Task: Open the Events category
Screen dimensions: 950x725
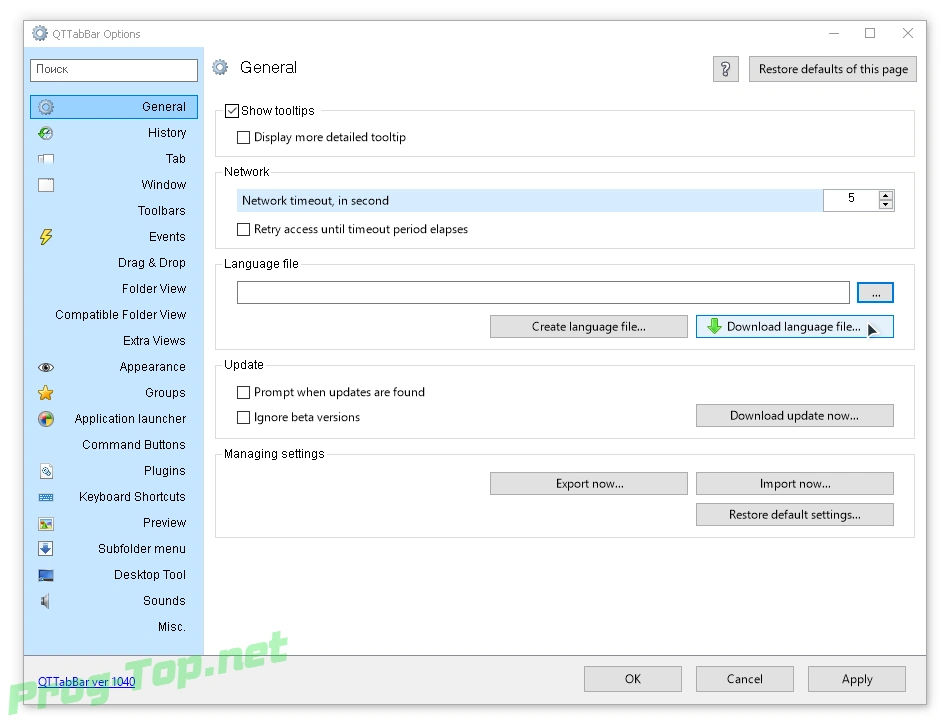Action: [114, 237]
